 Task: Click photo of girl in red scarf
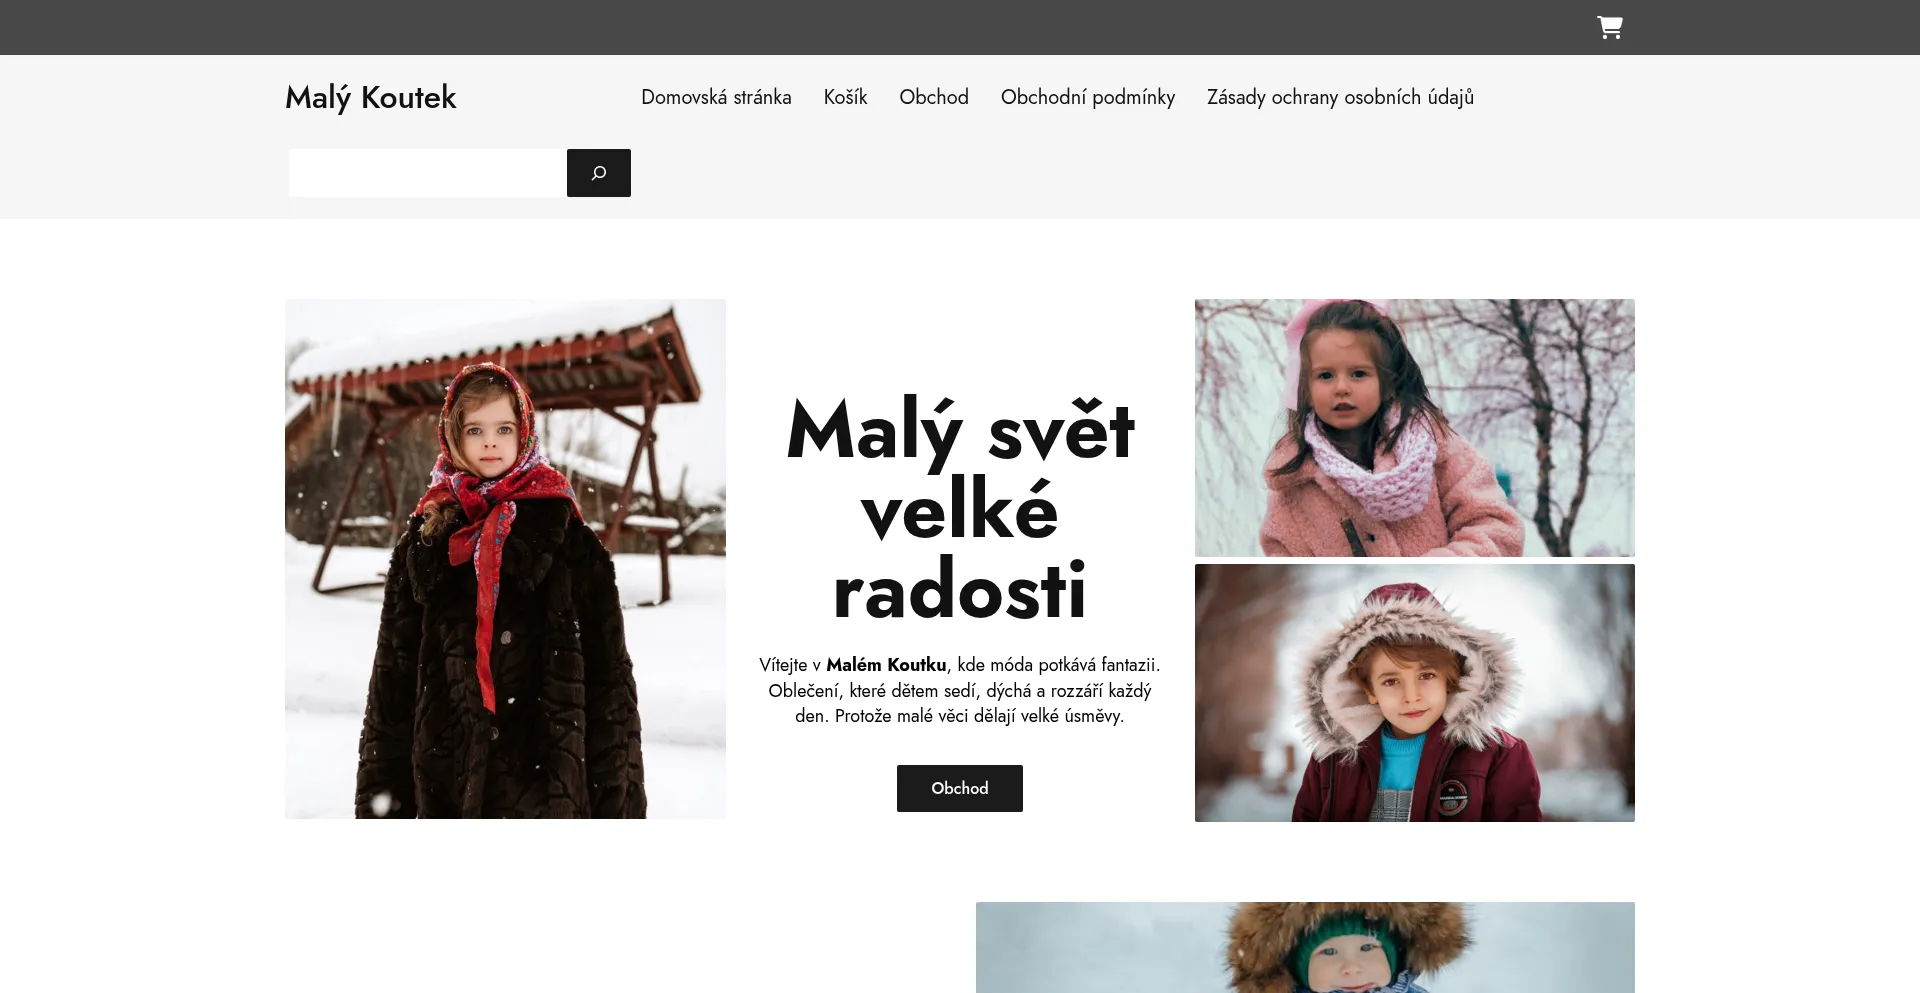(x=505, y=559)
